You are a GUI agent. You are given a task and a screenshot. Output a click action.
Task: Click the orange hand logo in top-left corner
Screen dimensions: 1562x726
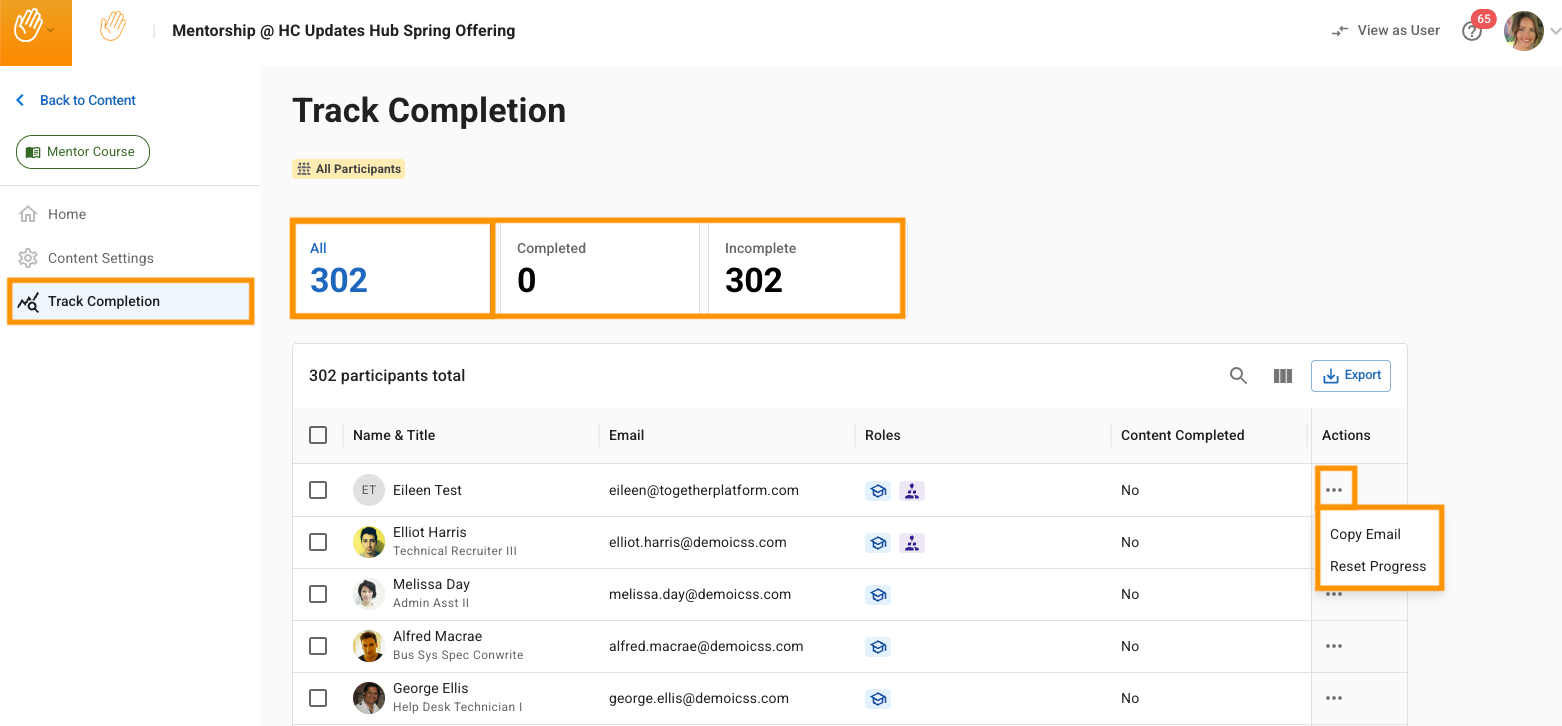tap(28, 28)
